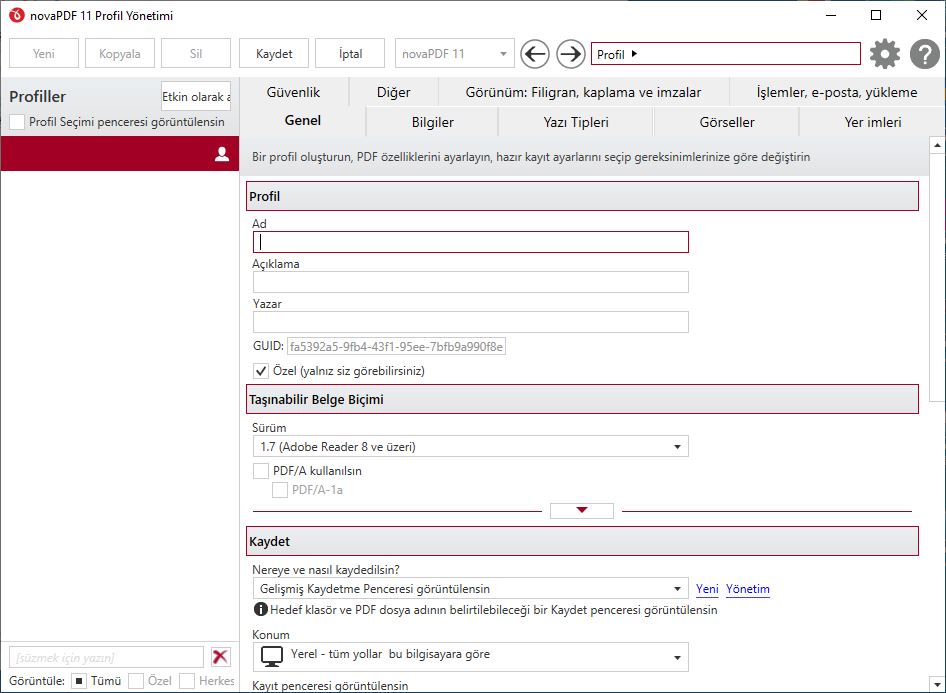The width and height of the screenshot is (946, 693).
Task: Switch to the Yazı Tipleri tab
Action: pos(576,122)
